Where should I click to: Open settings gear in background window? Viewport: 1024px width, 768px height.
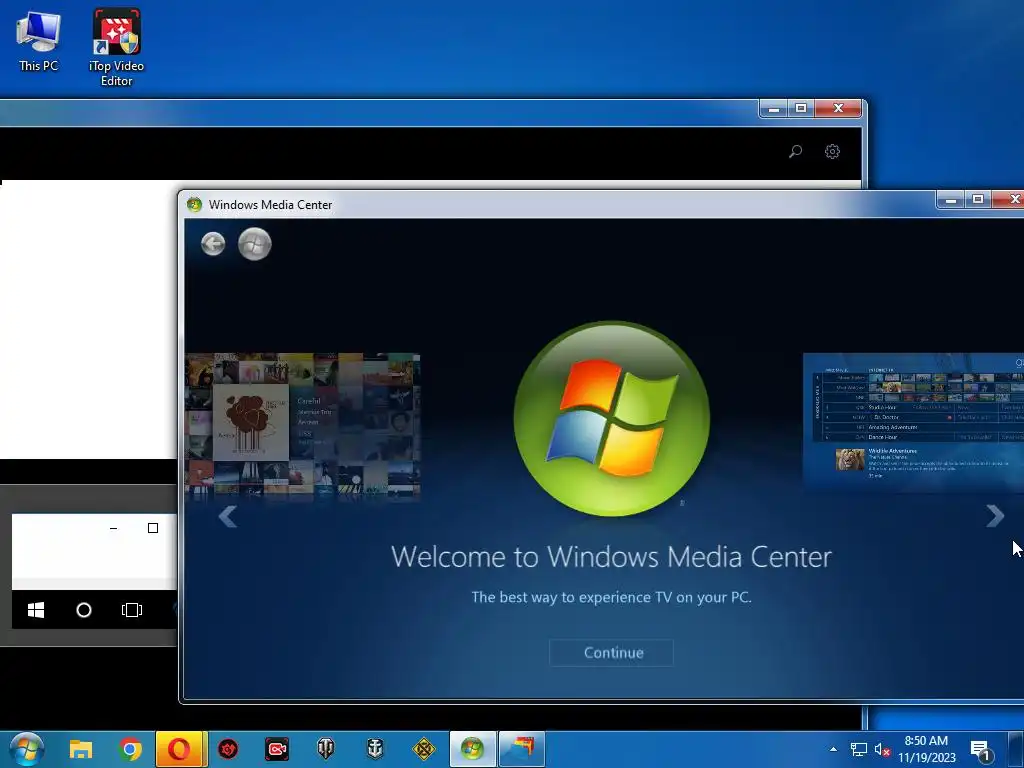[832, 152]
